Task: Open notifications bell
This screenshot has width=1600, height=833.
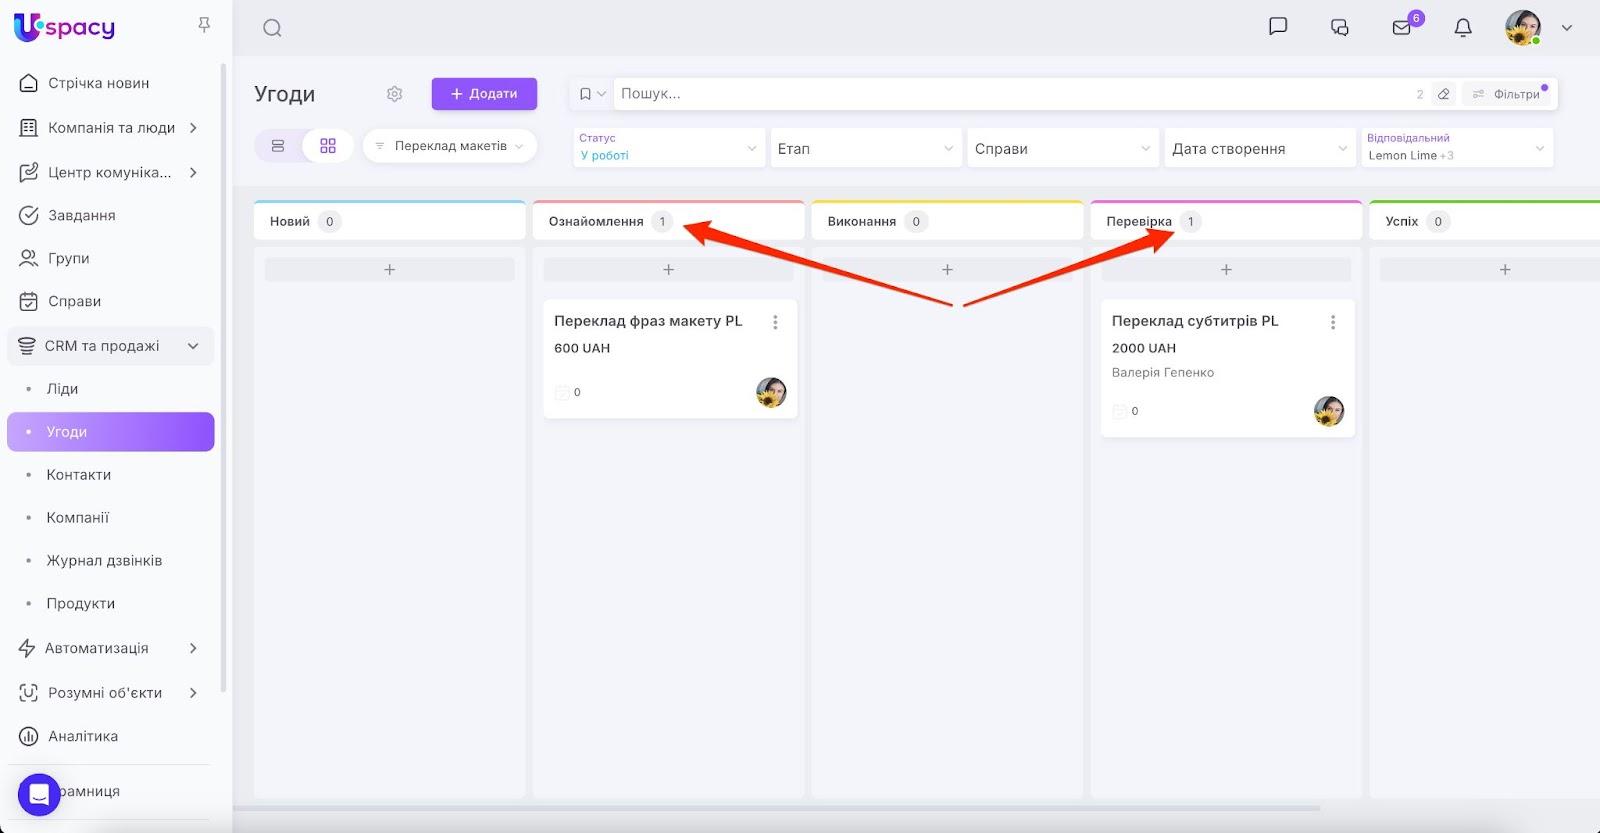Action: coord(1463,27)
